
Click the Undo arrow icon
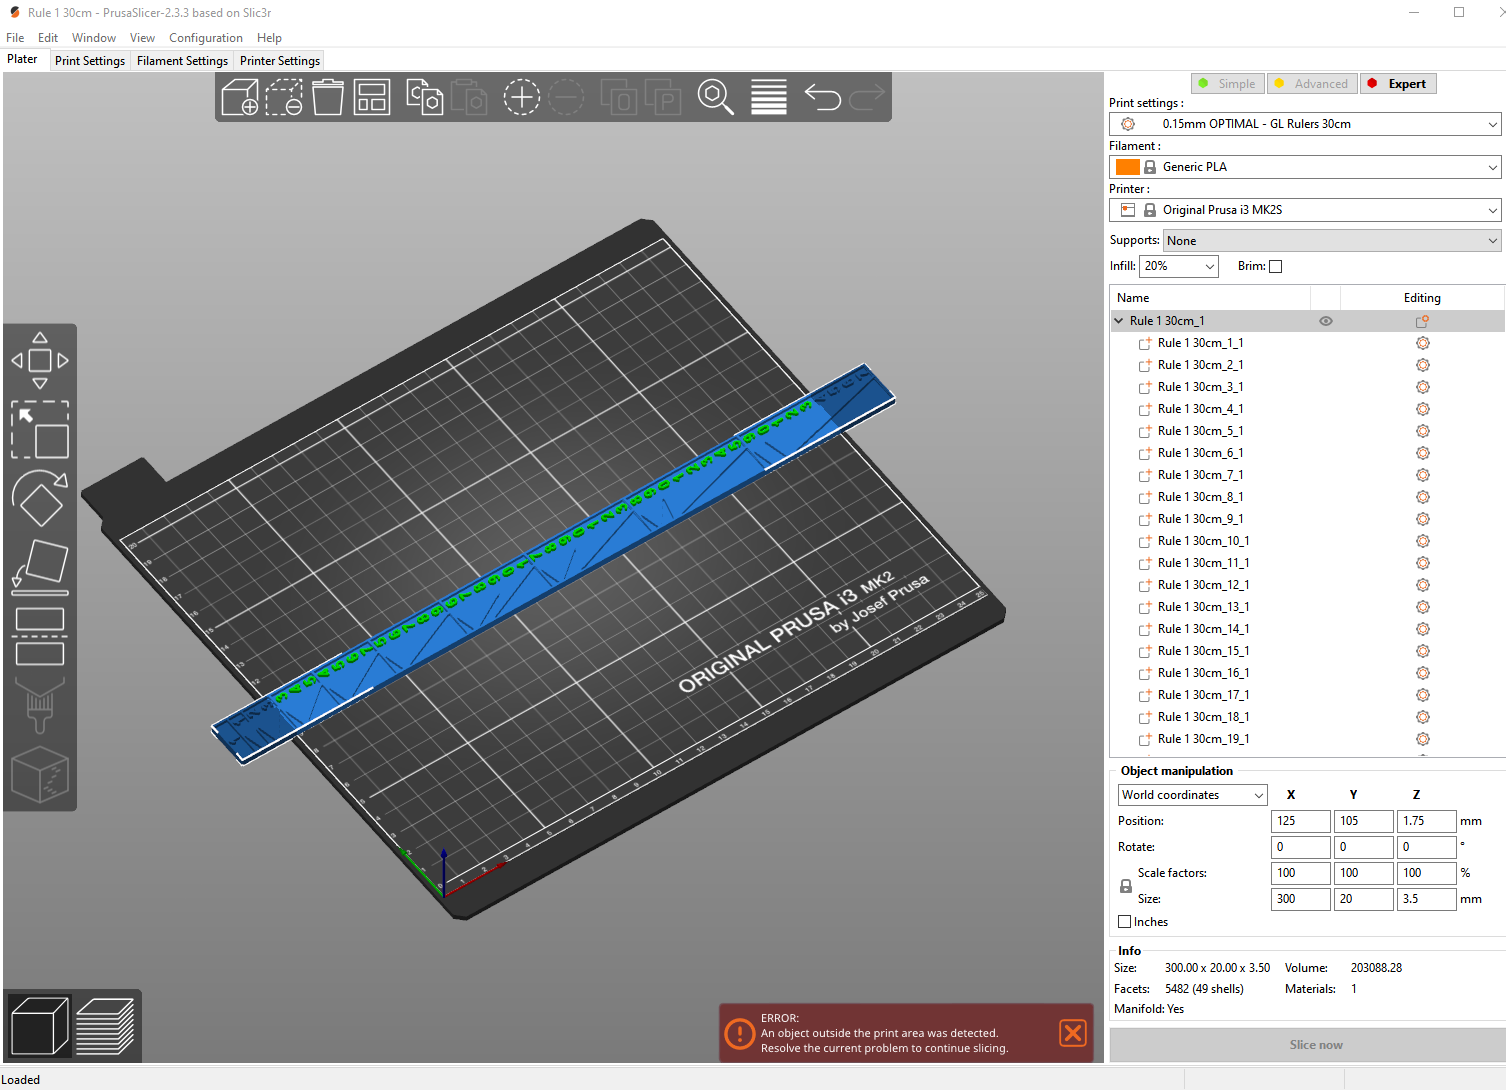pos(822,98)
